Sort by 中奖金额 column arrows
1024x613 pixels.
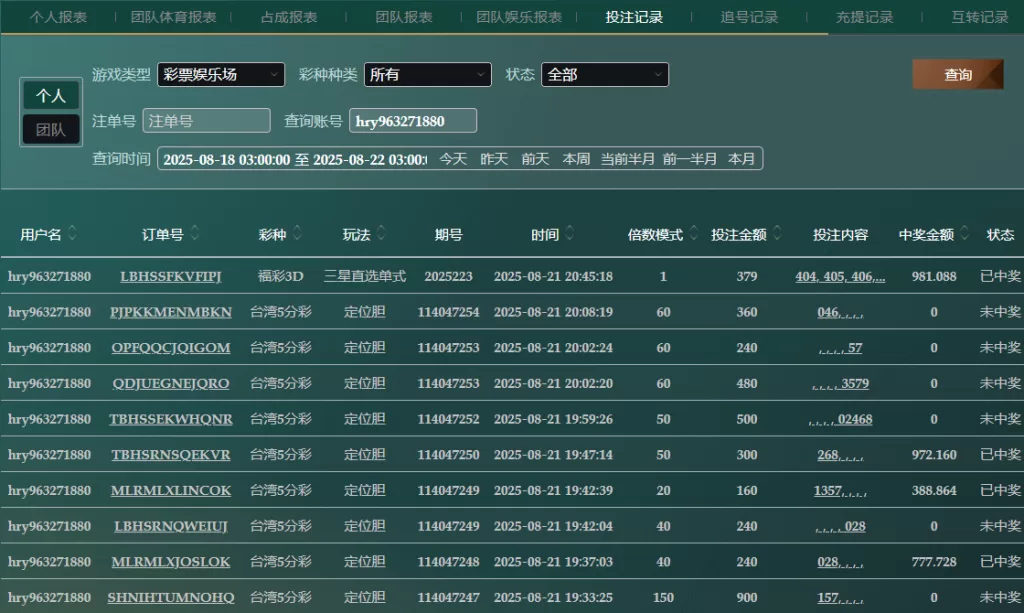point(965,232)
